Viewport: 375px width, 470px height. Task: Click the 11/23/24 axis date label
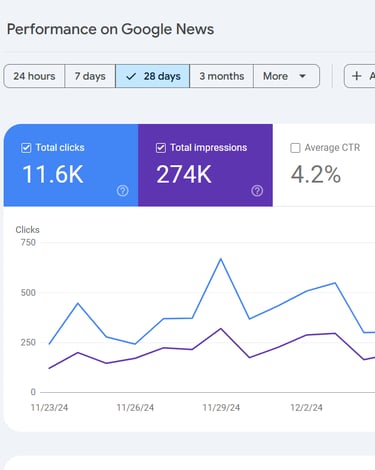[x=49, y=408]
